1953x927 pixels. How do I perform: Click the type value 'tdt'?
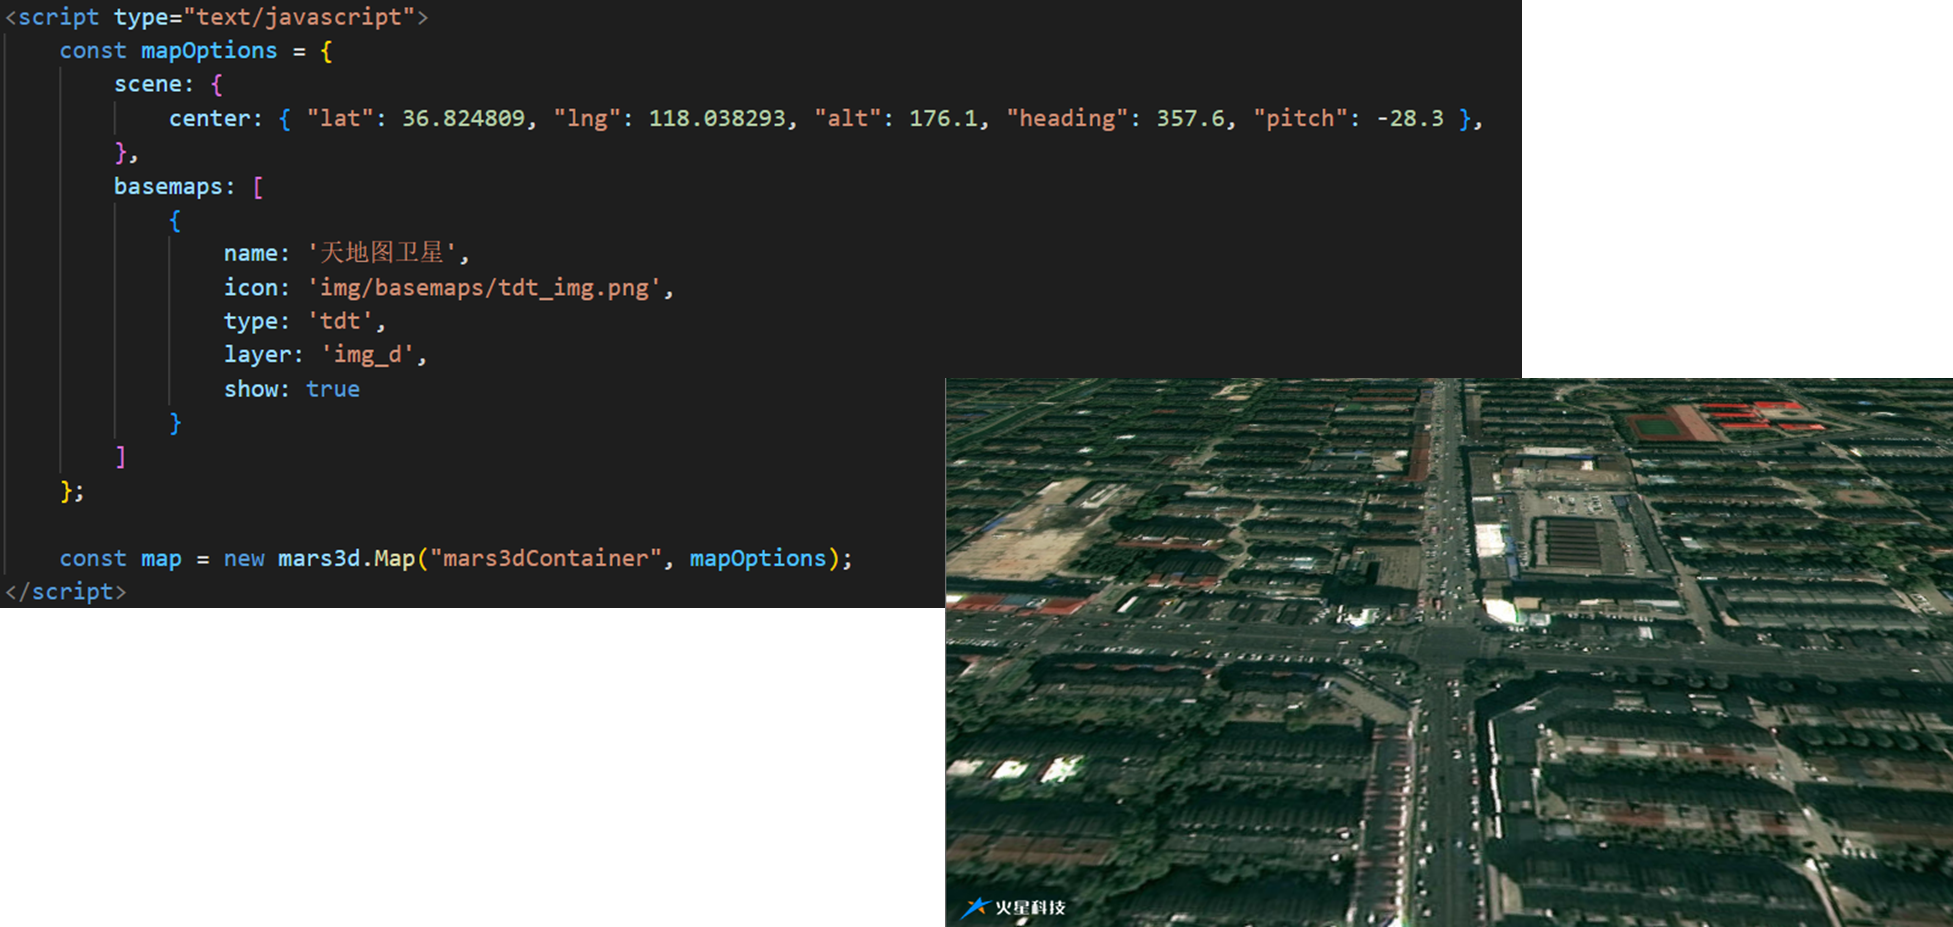pos(339,322)
